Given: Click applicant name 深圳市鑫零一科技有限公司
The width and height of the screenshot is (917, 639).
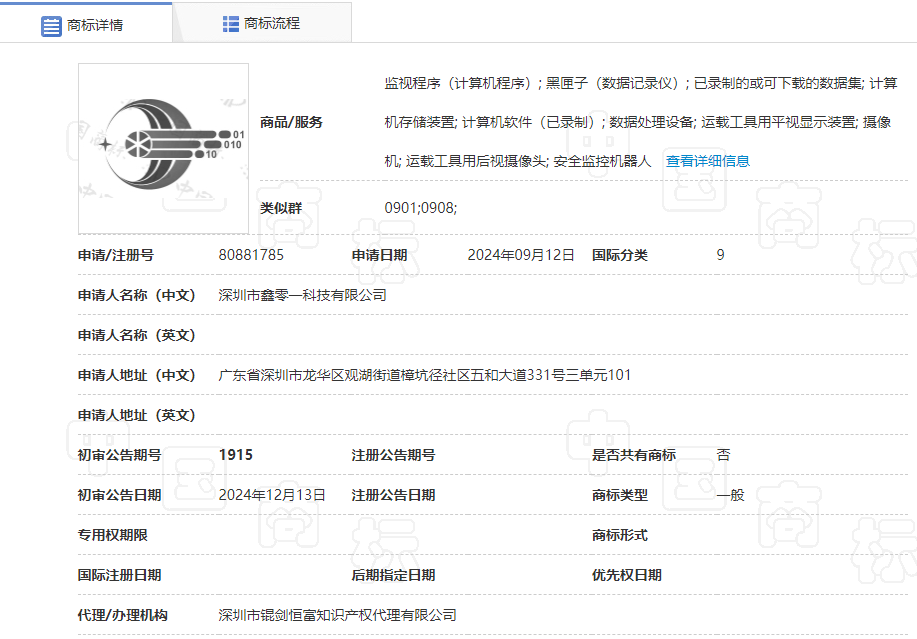Looking at the screenshot, I should [301, 295].
